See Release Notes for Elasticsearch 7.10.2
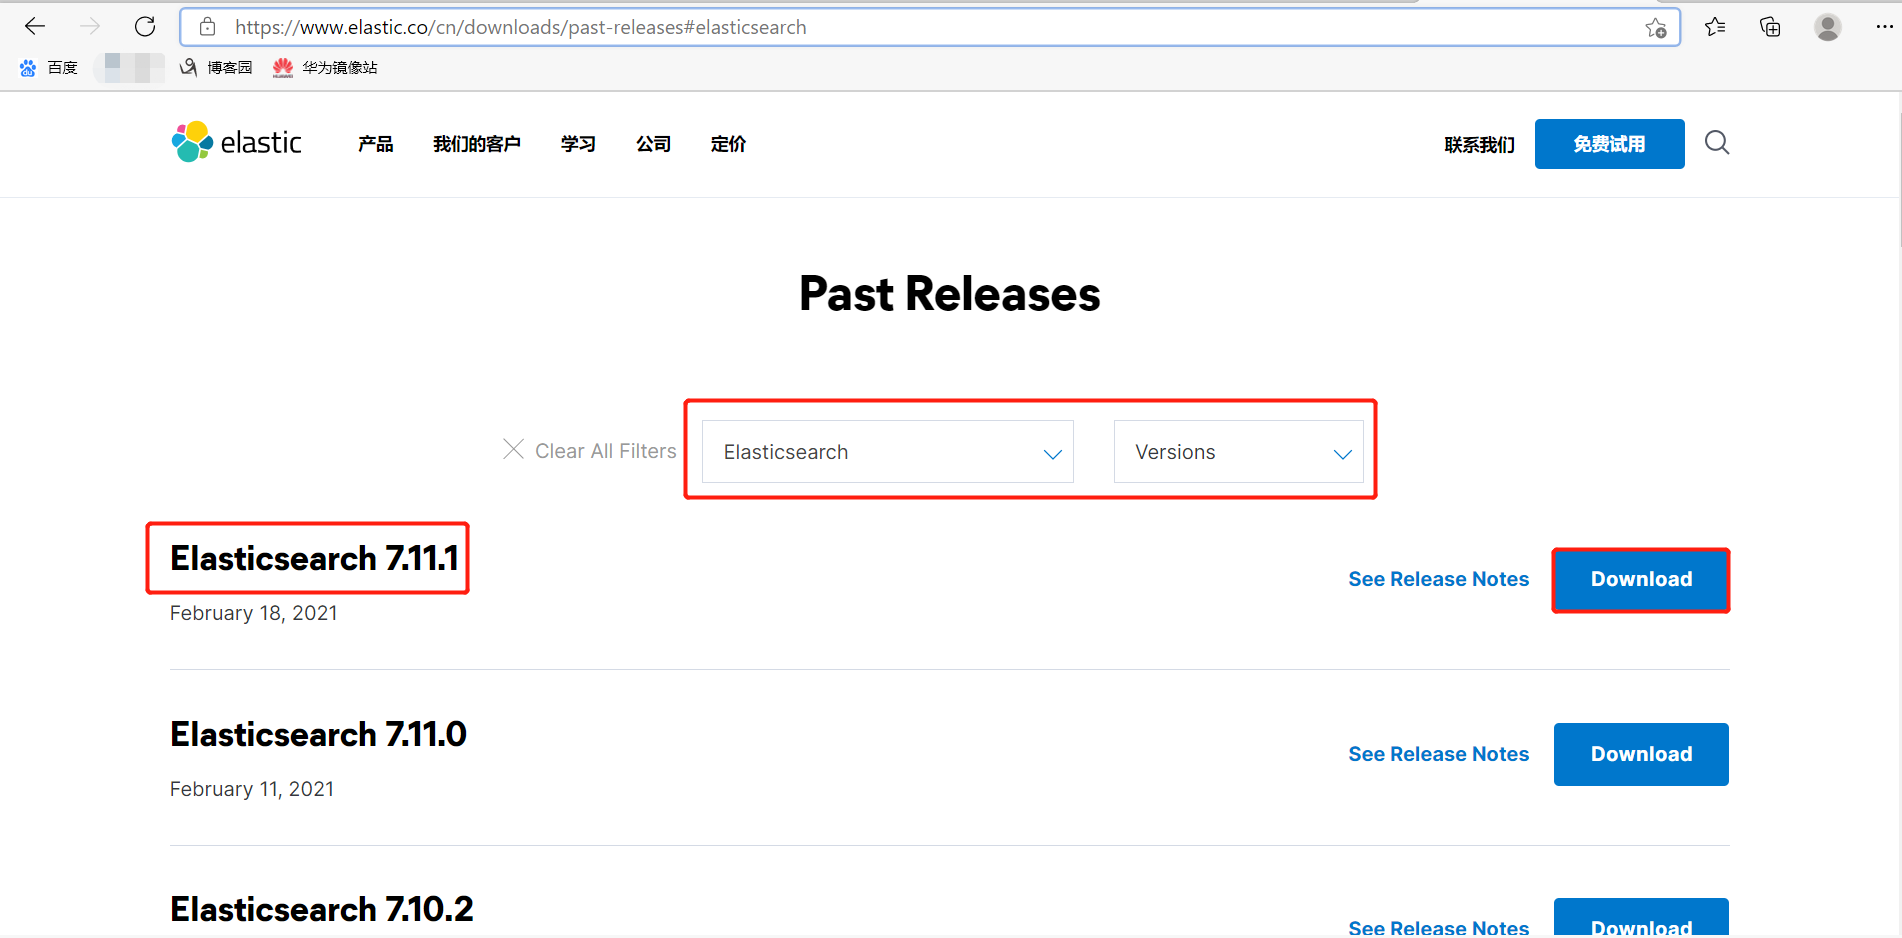The height and width of the screenshot is (938, 1902). click(x=1439, y=927)
